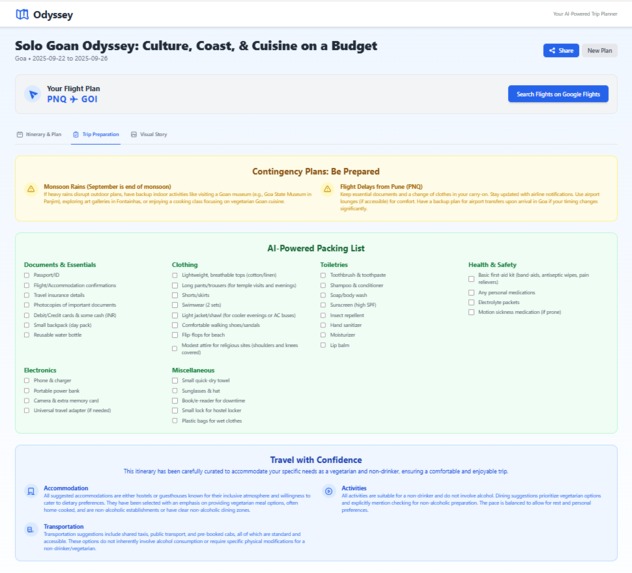632x573 pixels.
Task: Check Small lock for hostel locker
Action: (x=175, y=411)
